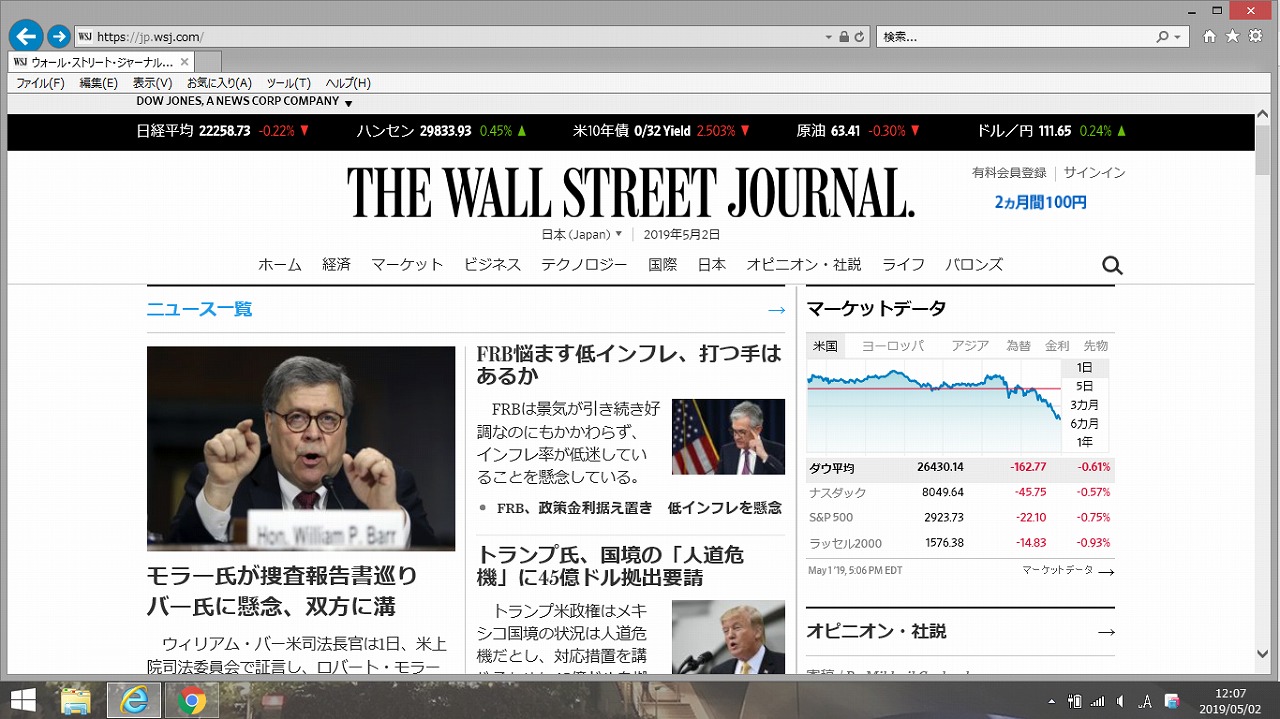Click the arrow next to ニュース一覧
The image size is (1280, 719).
tap(776, 310)
